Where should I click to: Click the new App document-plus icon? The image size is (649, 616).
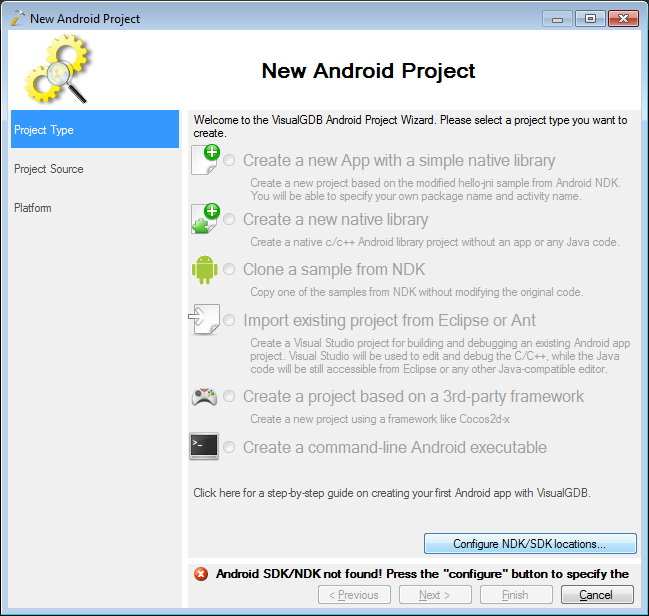(206, 160)
